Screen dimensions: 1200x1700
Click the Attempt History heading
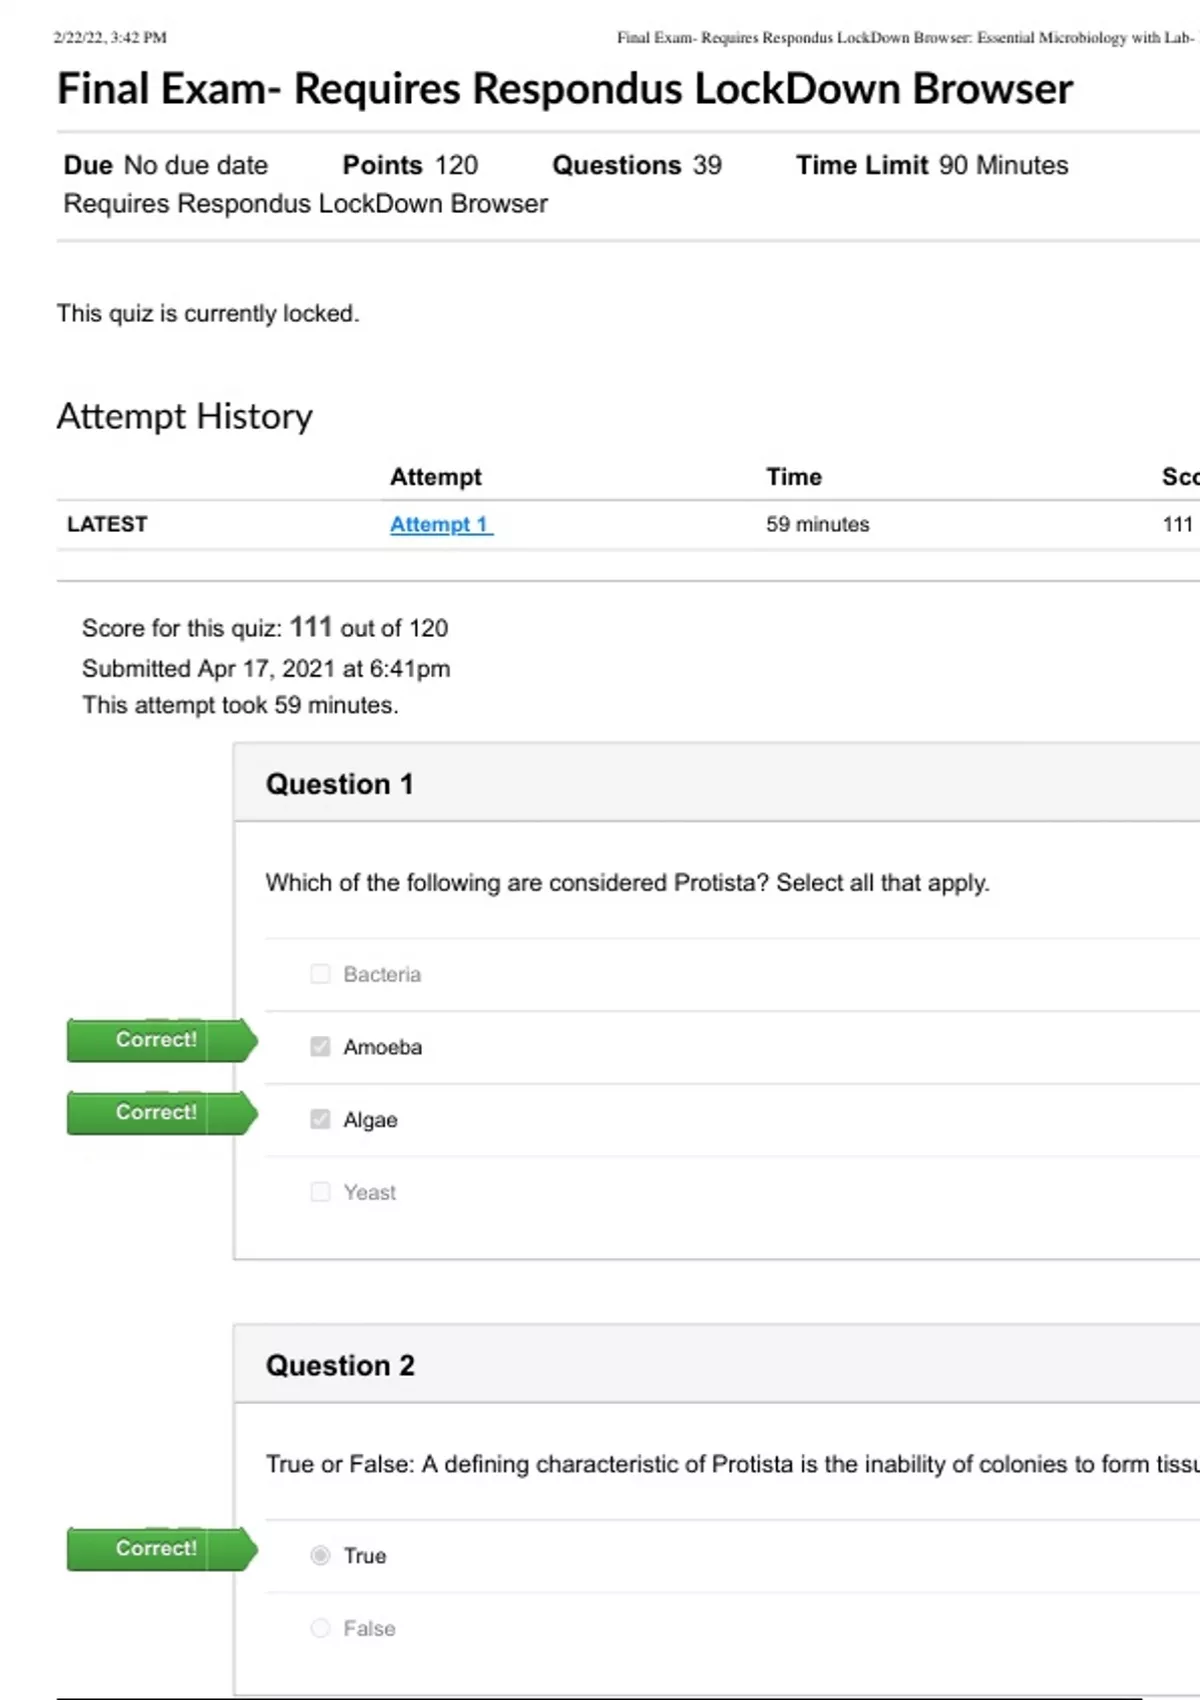point(185,417)
